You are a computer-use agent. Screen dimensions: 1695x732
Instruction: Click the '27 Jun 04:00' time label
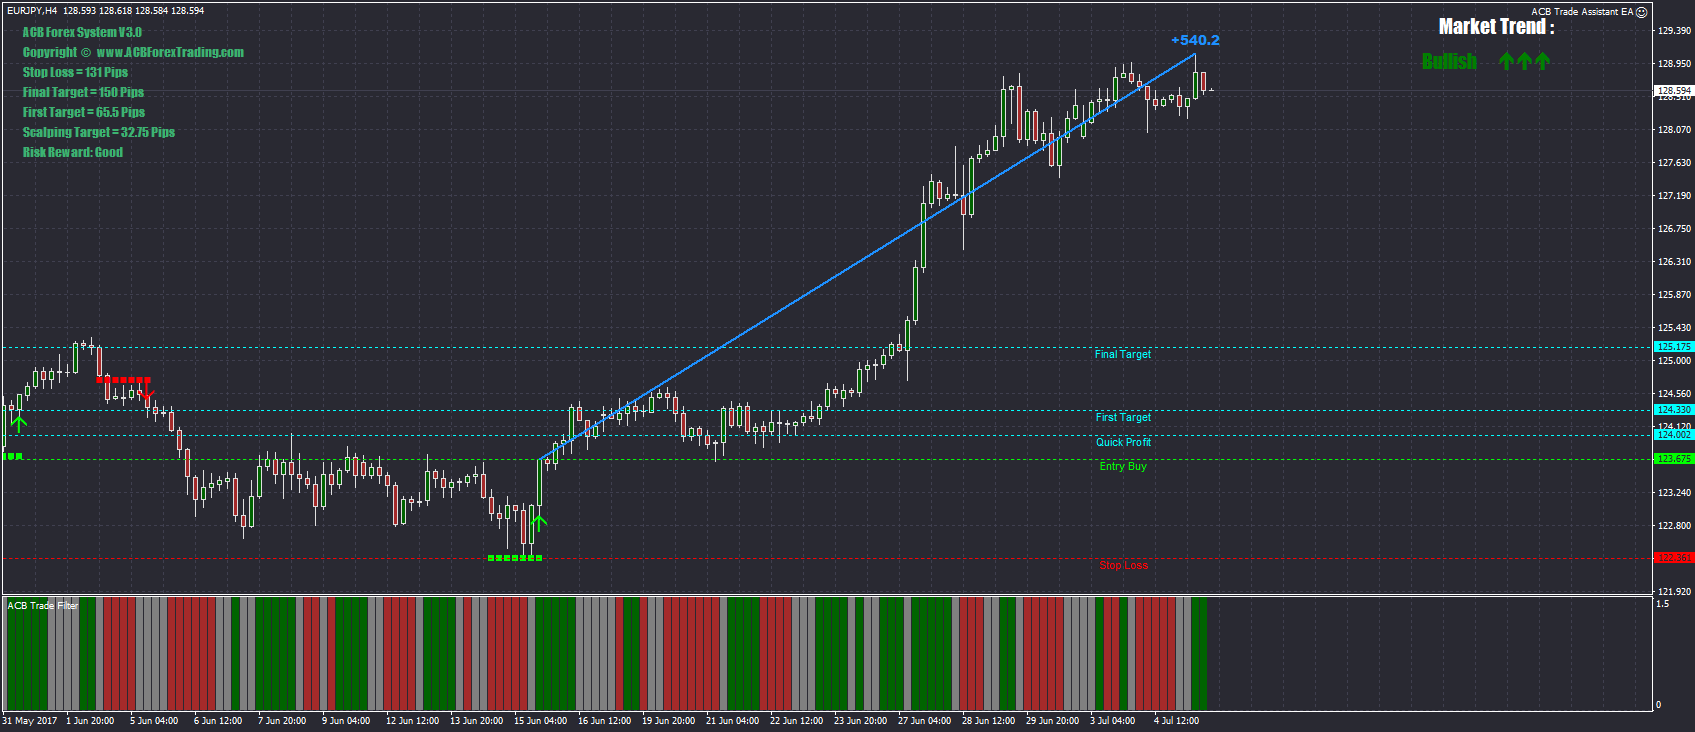tap(924, 721)
